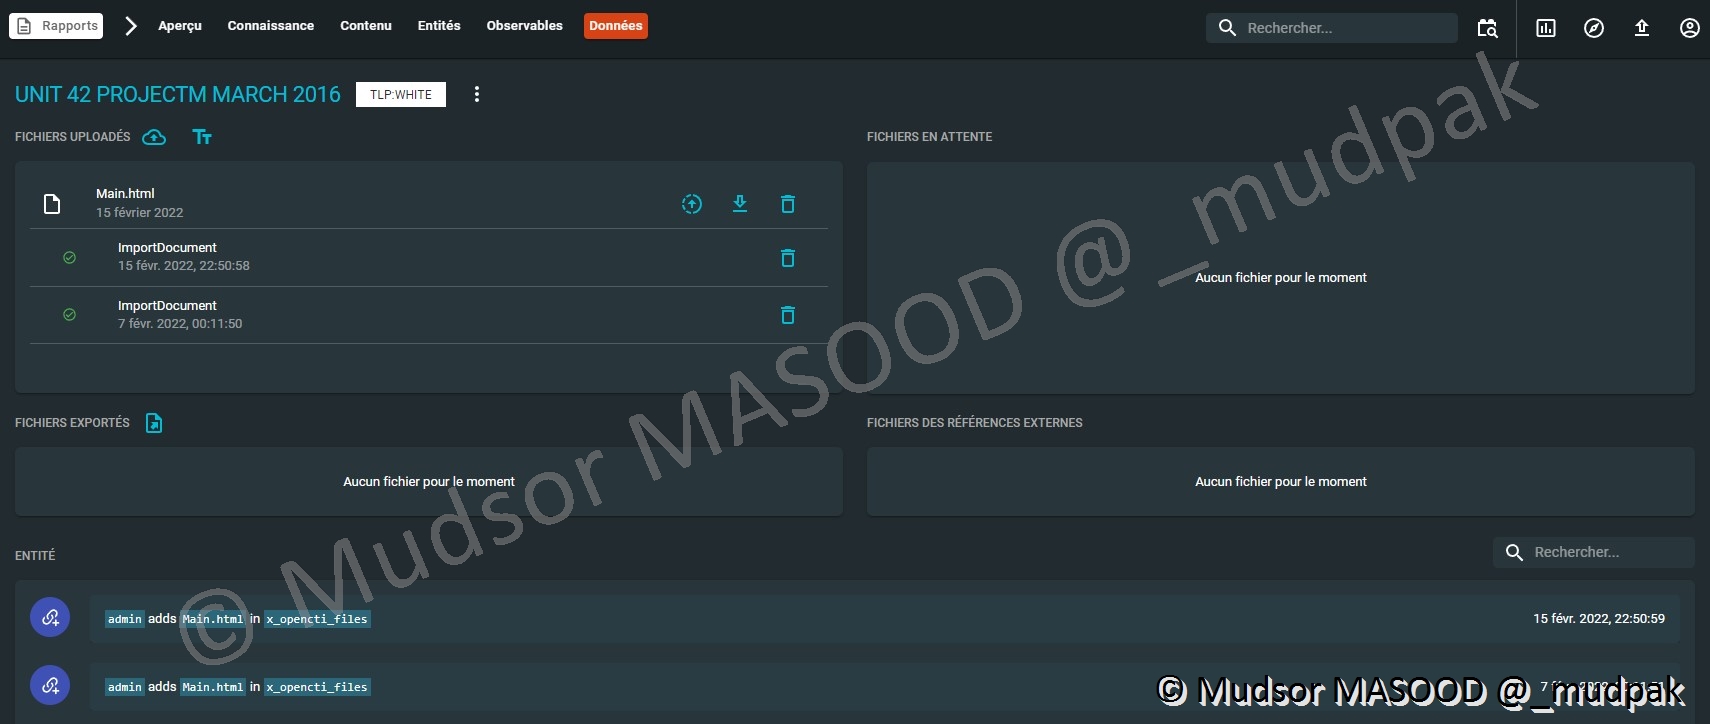Download the Main.html file
The image size is (1710, 724).
tap(740, 204)
